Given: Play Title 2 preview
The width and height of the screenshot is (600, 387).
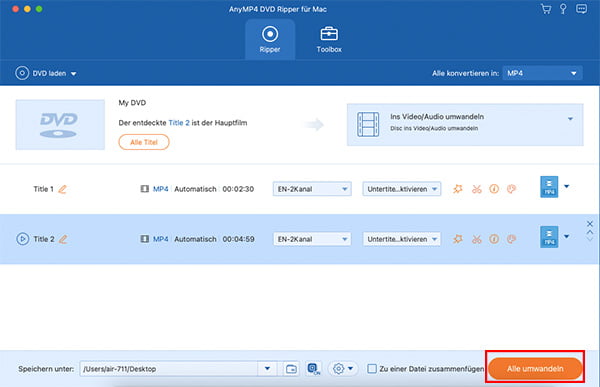Looking at the screenshot, I should pos(23,239).
